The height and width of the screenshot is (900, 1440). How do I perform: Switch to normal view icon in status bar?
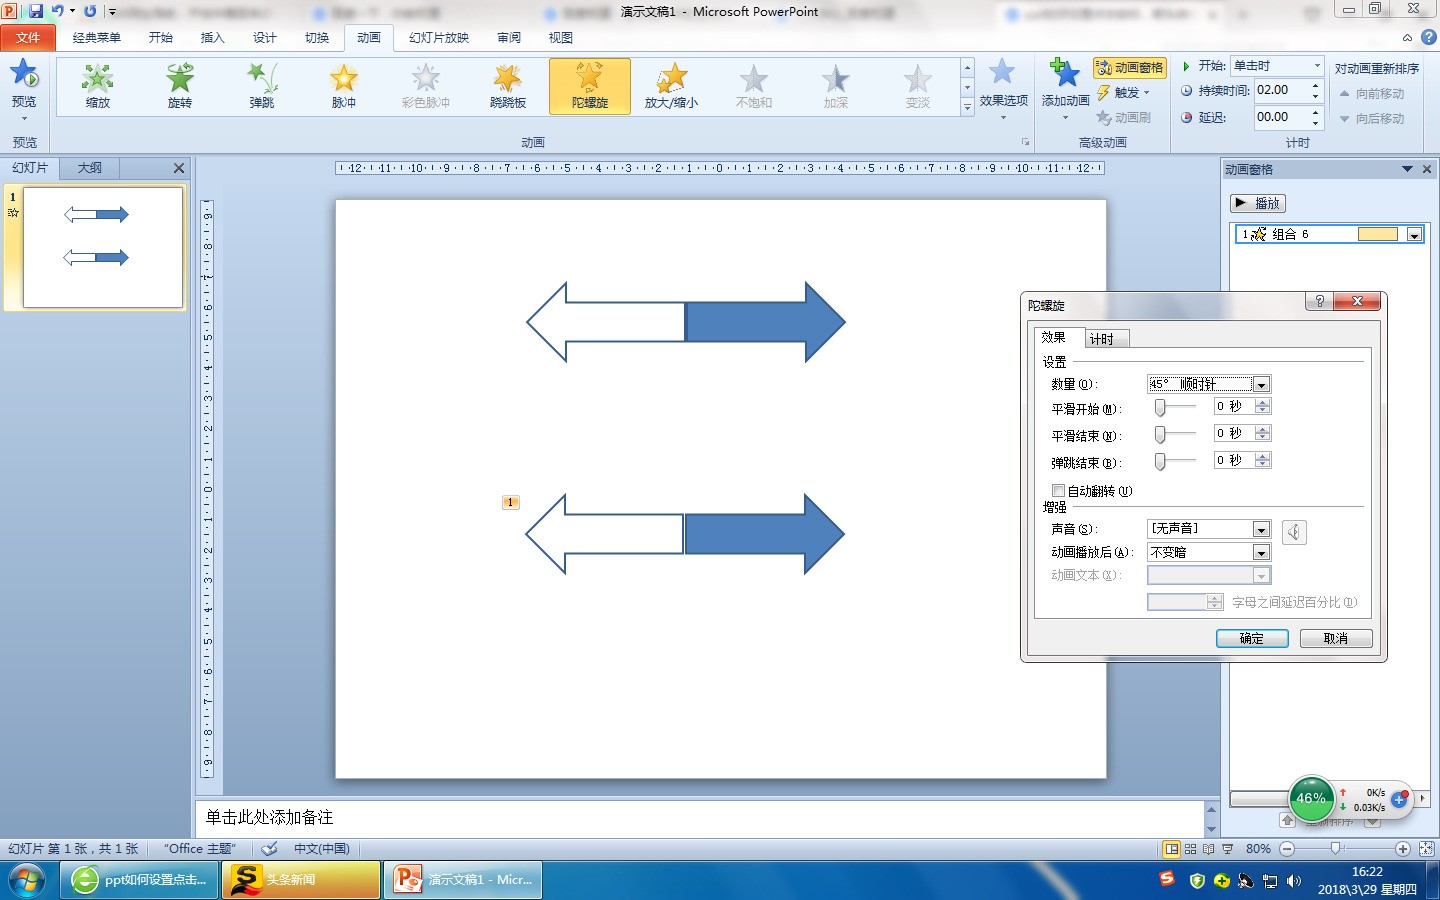(1172, 849)
